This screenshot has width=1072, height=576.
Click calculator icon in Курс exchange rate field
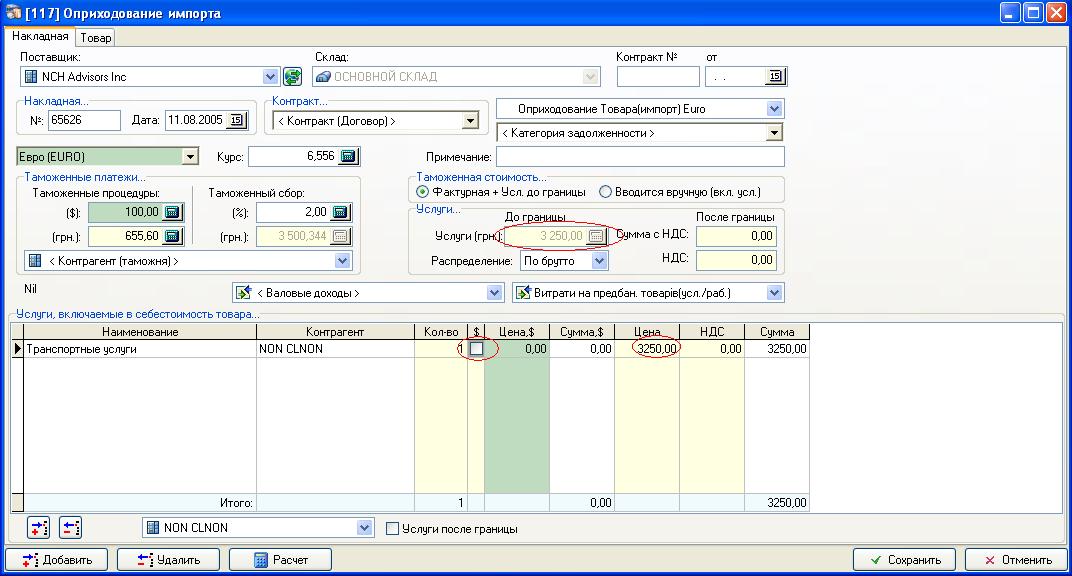tap(348, 157)
